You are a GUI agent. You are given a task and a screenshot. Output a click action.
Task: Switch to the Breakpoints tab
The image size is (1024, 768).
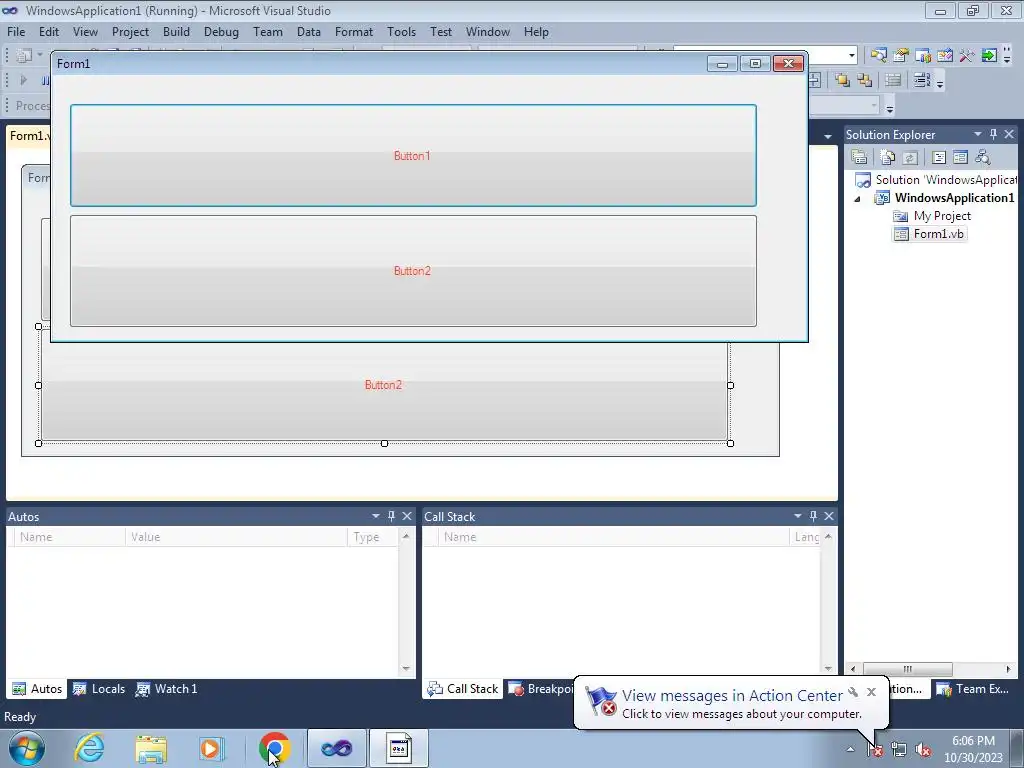(541, 689)
